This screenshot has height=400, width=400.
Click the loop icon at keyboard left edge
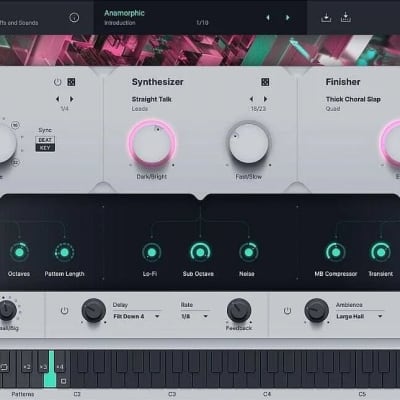(x=4, y=367)
